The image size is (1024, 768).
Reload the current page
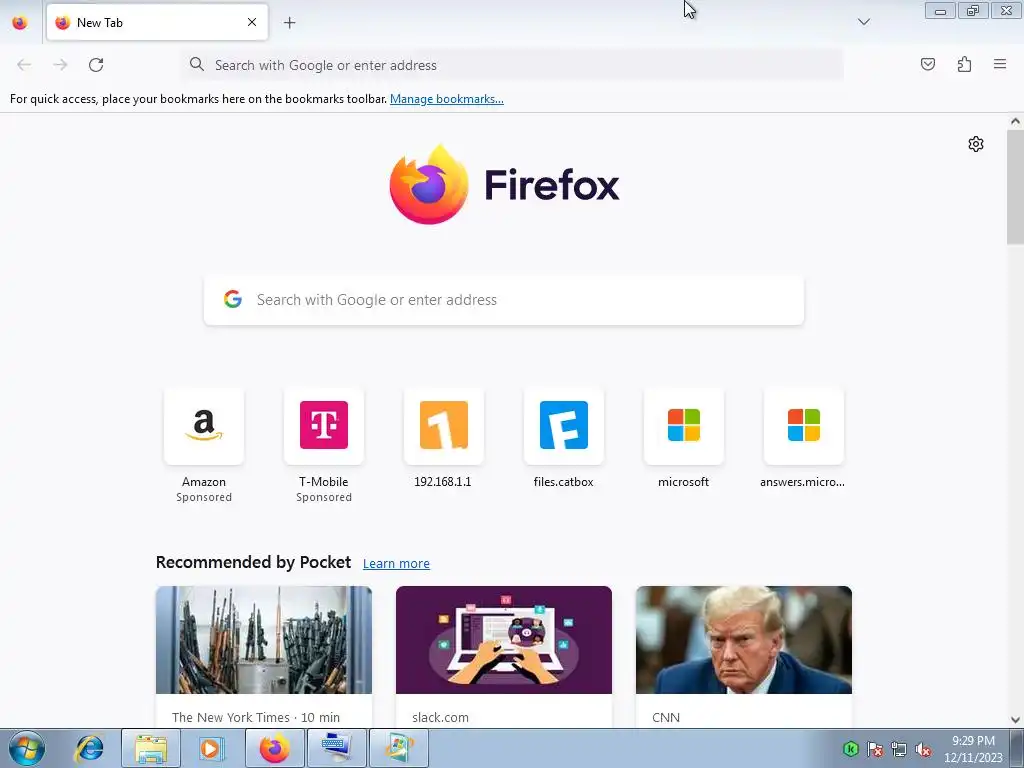(96, 65)
